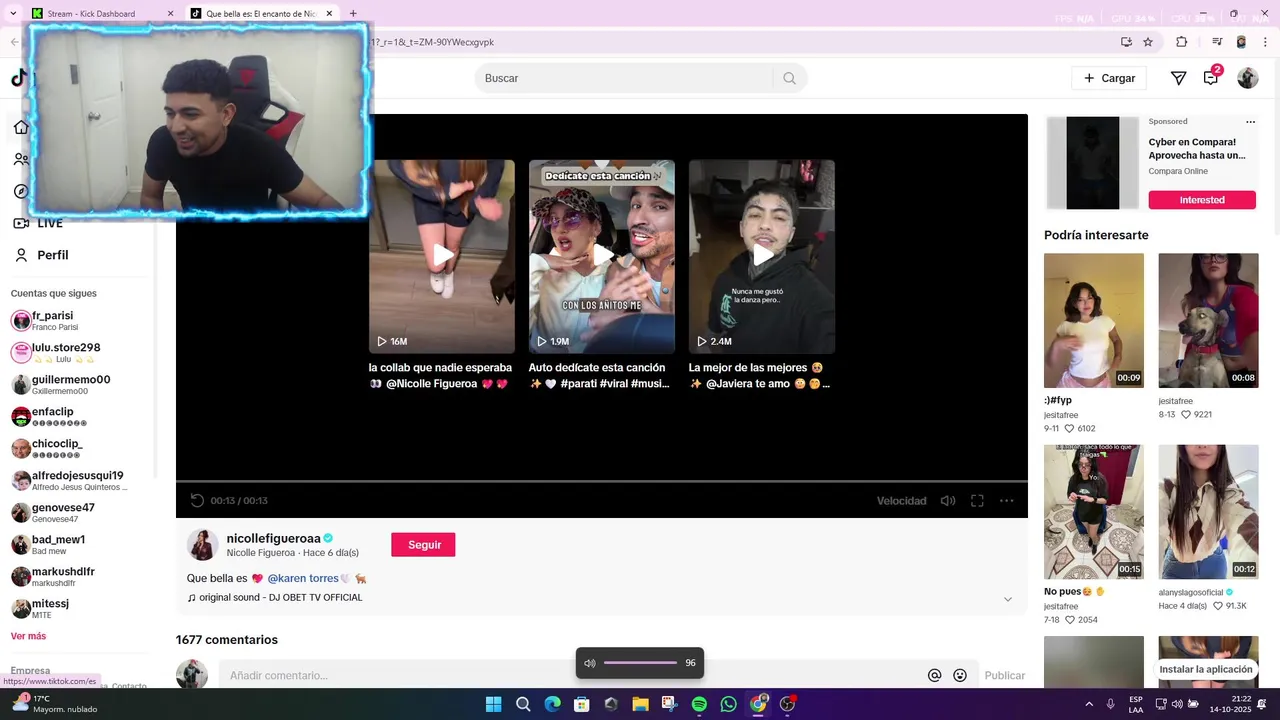Open the Velocidad playback speed menu
Image resolution: width=1280 pixels, height=720 pixels.
point(901,500)
